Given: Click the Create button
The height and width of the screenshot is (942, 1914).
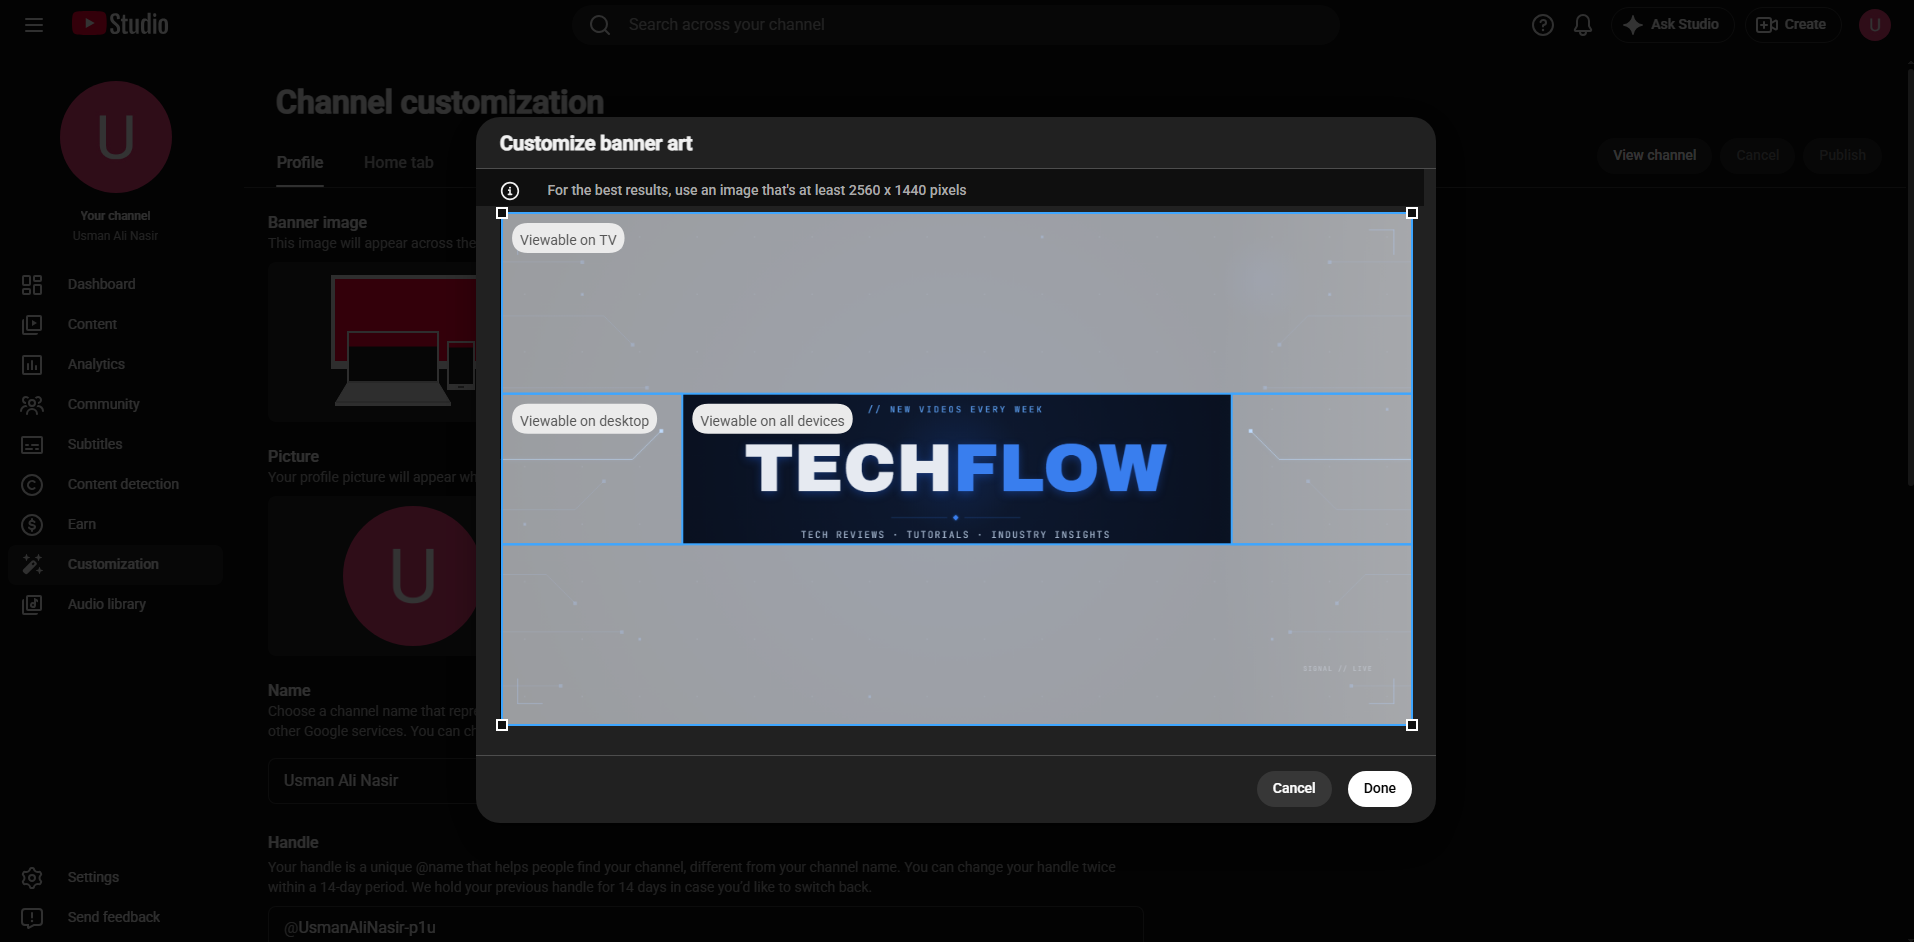Looking at the screenshot, I should 1793,25.
